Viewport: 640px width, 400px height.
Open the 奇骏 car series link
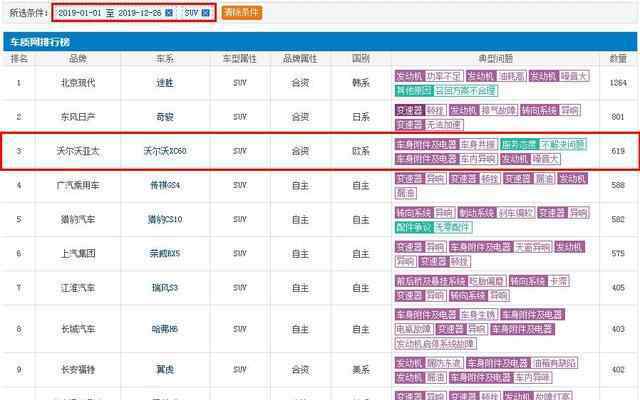click(165, 117)
